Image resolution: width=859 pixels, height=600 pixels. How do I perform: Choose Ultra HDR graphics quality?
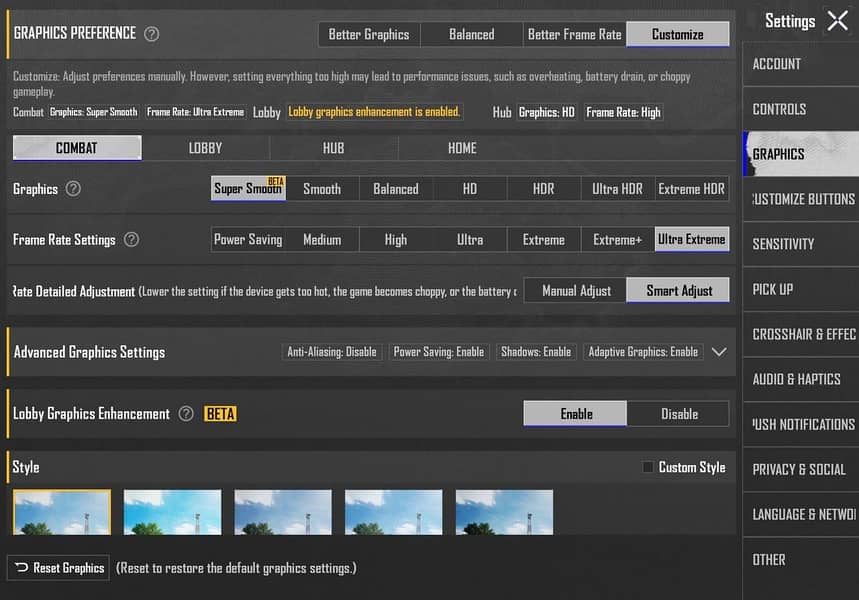tap(617, 189)
